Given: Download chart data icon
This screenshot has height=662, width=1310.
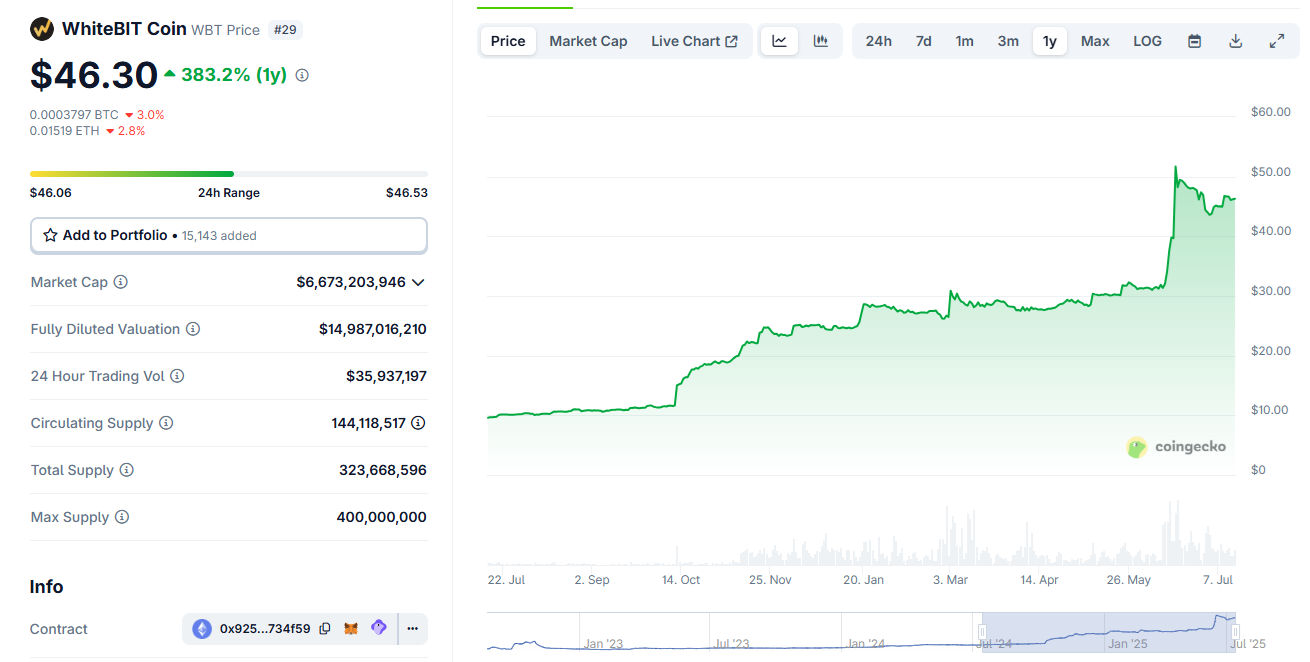Looking at the screenshot, I should (x=1235, y=41).
